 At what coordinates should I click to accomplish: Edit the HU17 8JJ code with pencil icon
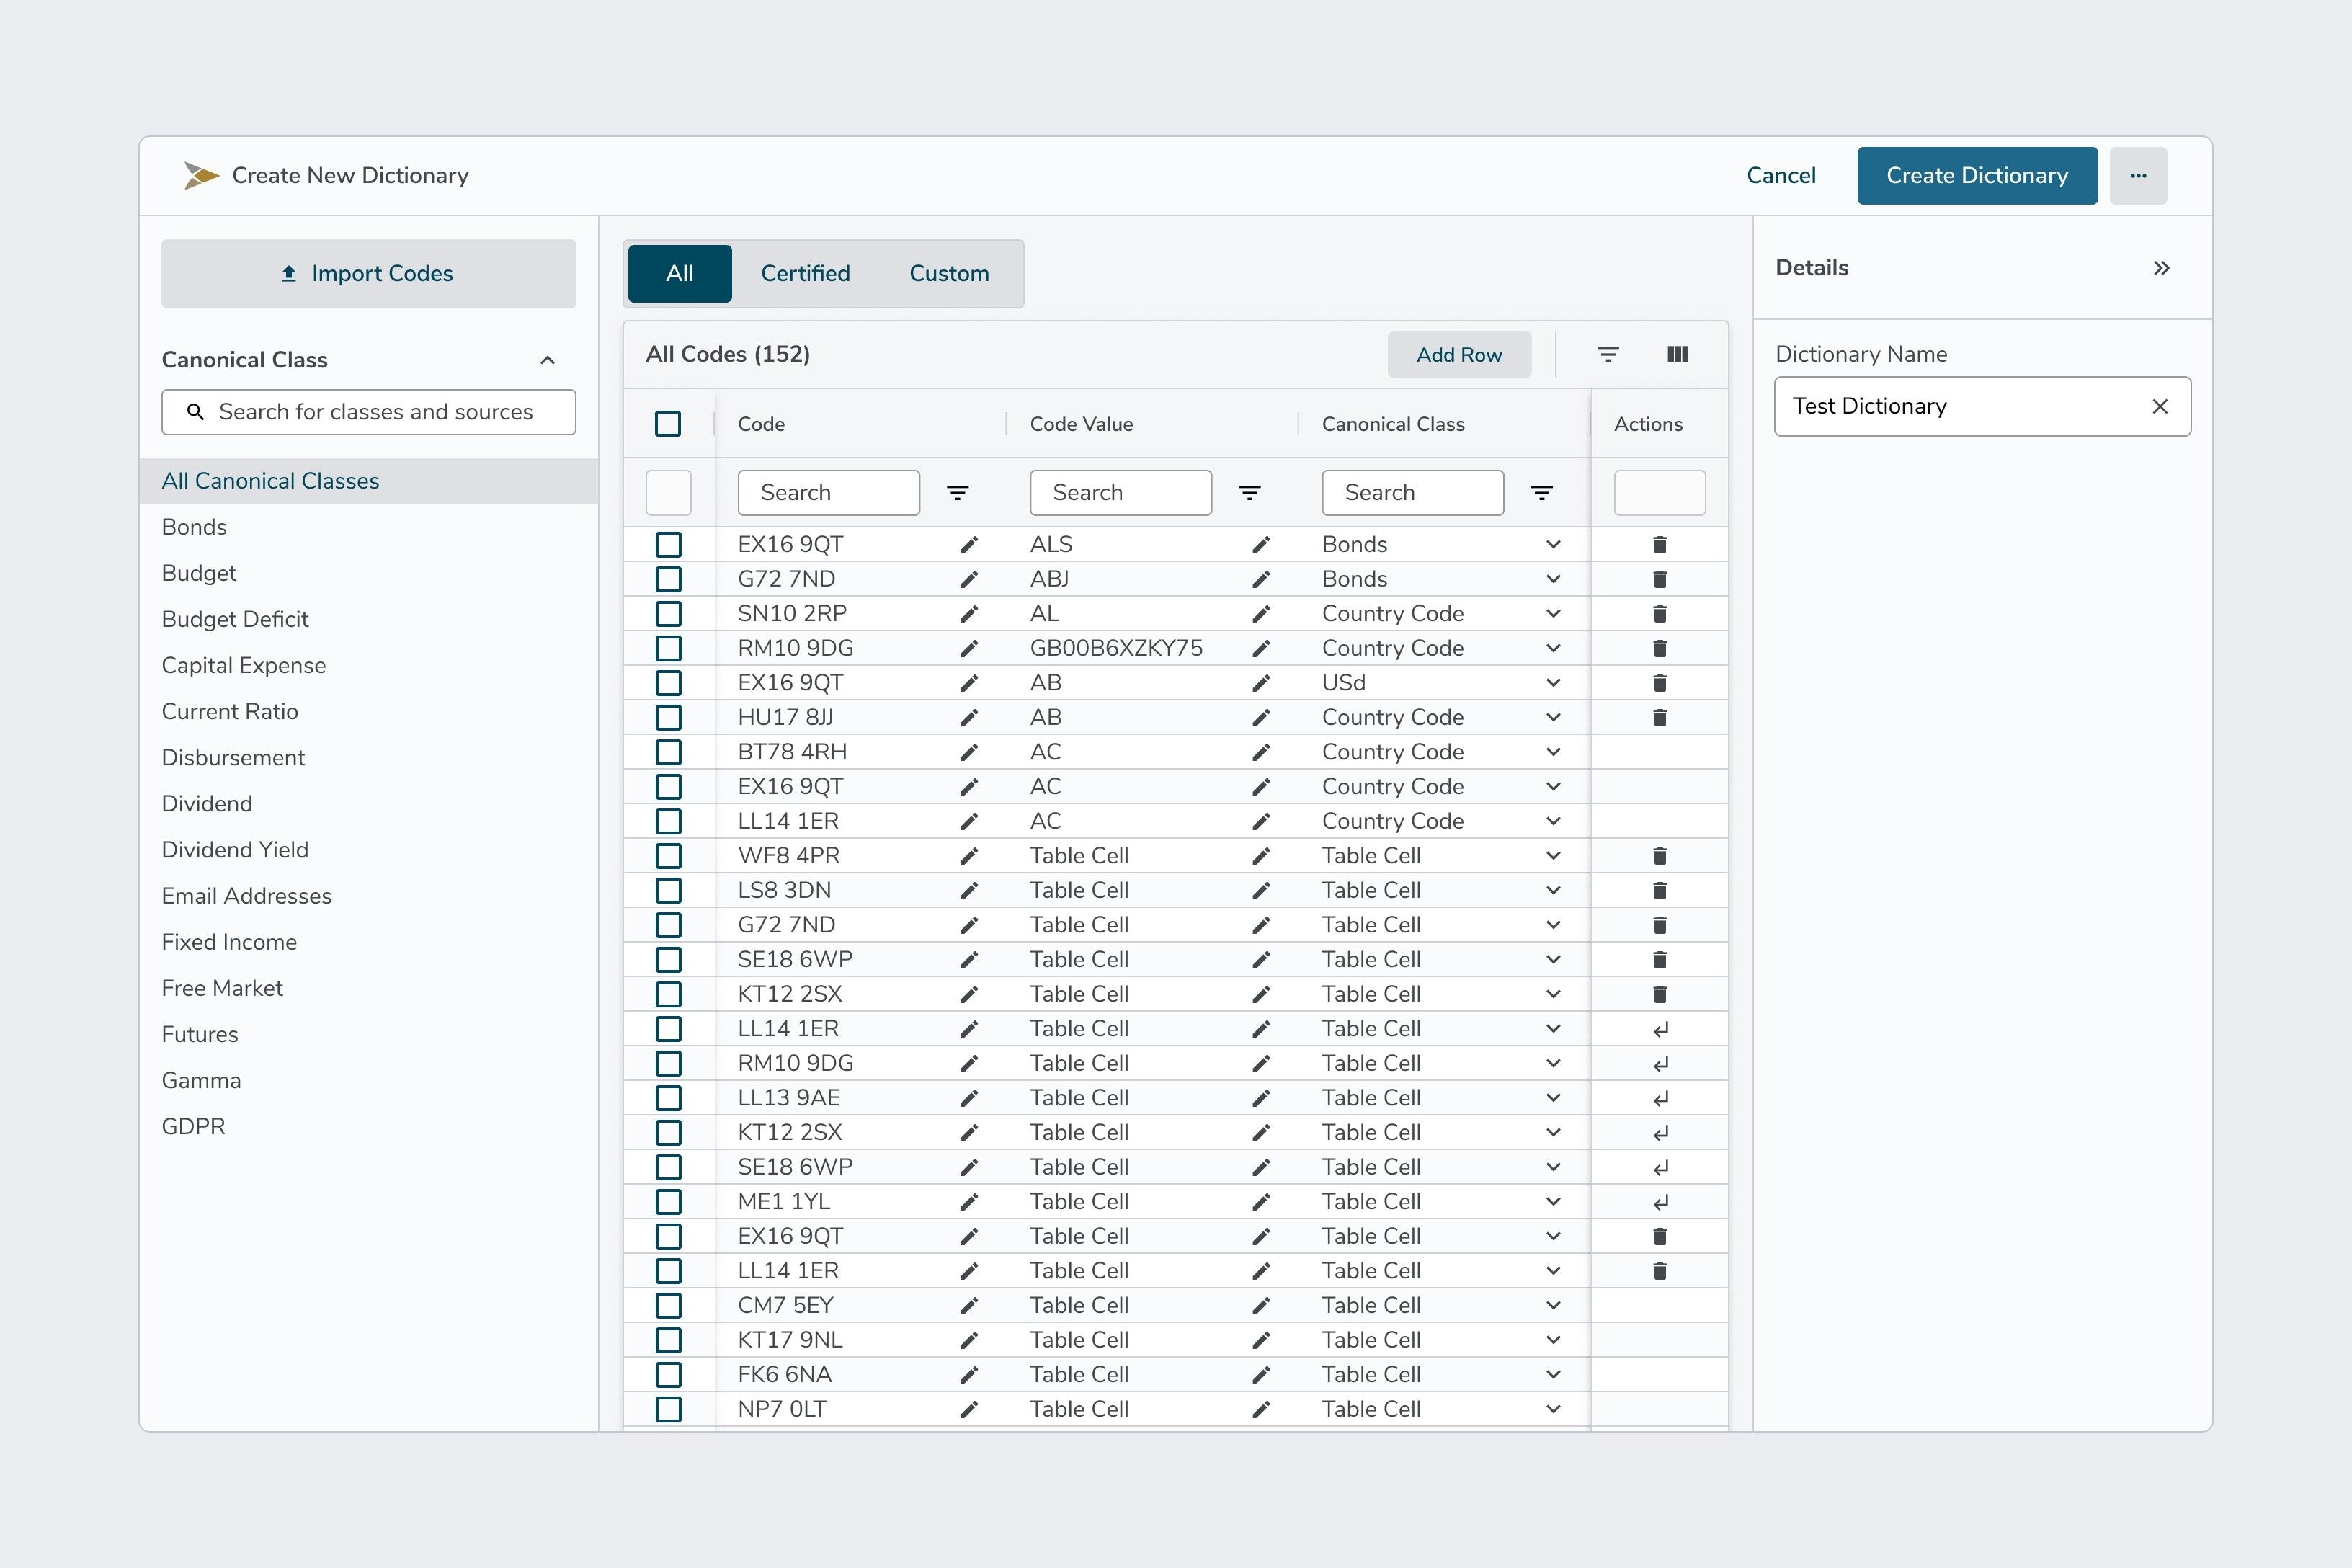(x=968, y=718)
